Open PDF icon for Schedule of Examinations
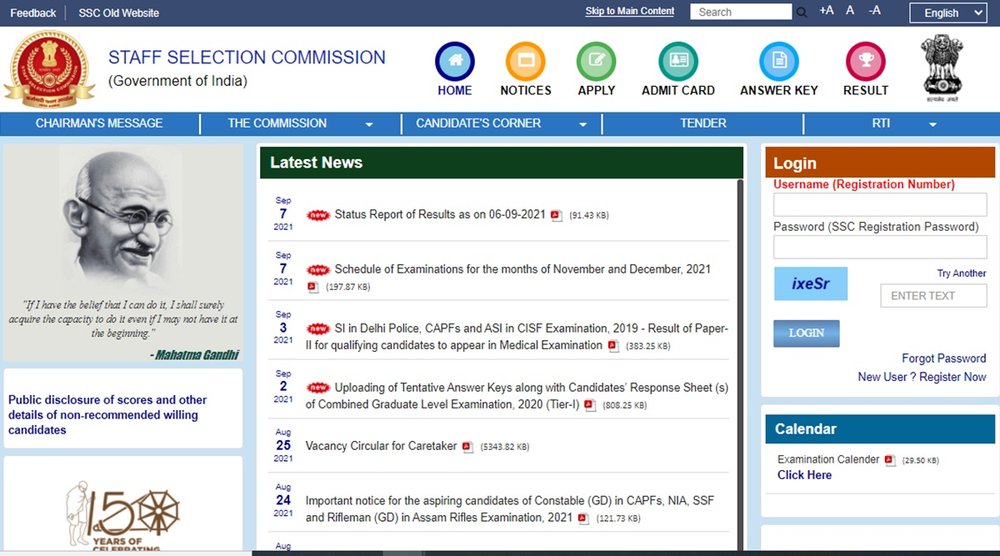Screen dimensions: 1000x556 point(312,287)
